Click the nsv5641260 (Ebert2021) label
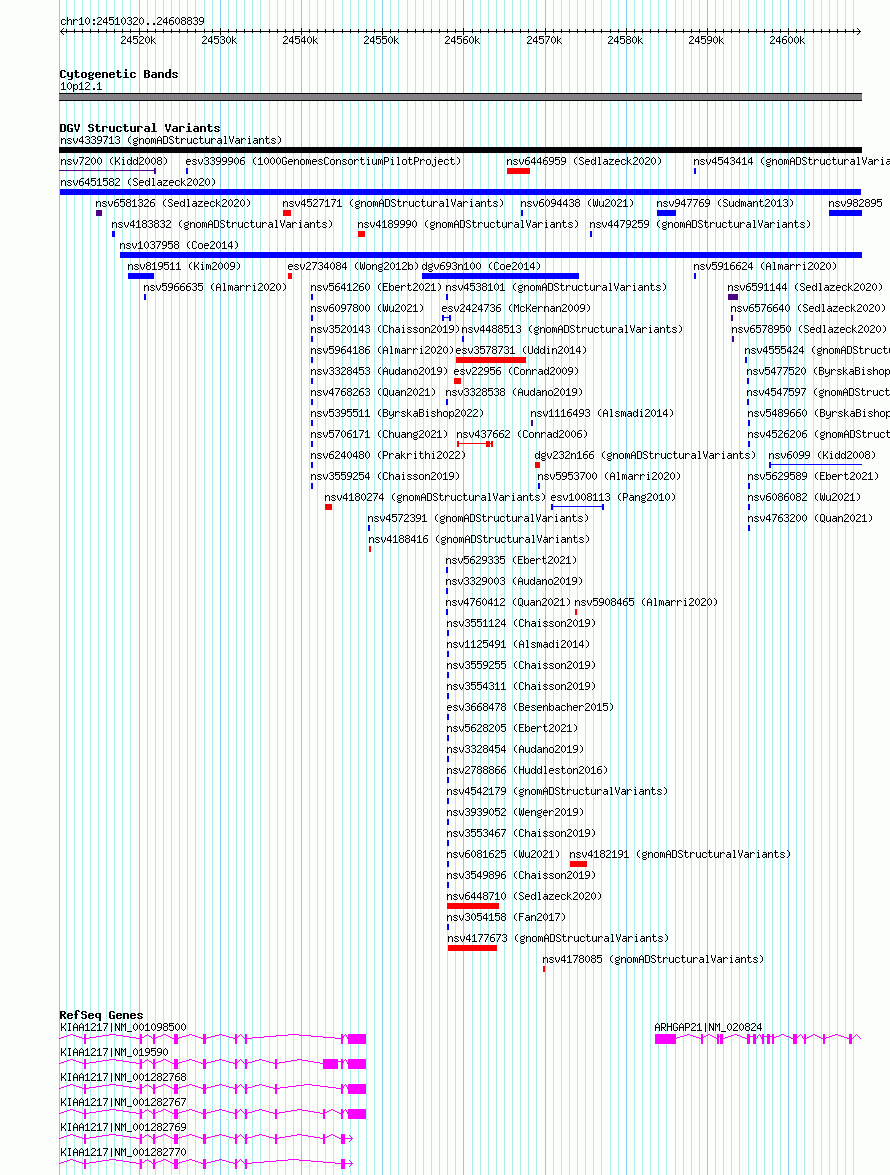The height and width of the screenshot is (1175, 890). click(x=376, y=287)
